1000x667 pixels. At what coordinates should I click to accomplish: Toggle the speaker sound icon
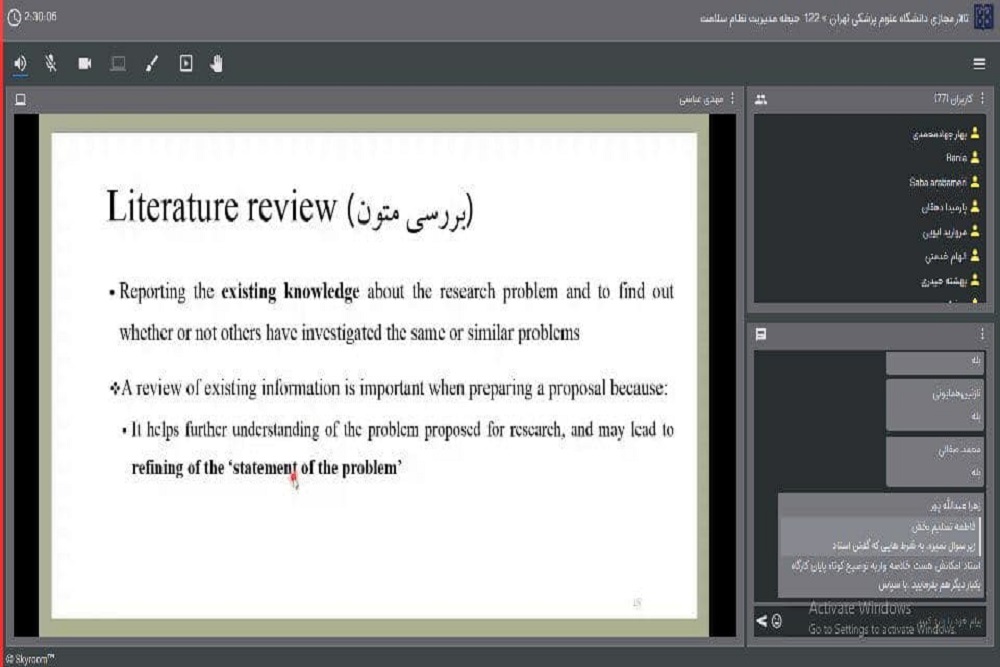(x=21, y=64)
